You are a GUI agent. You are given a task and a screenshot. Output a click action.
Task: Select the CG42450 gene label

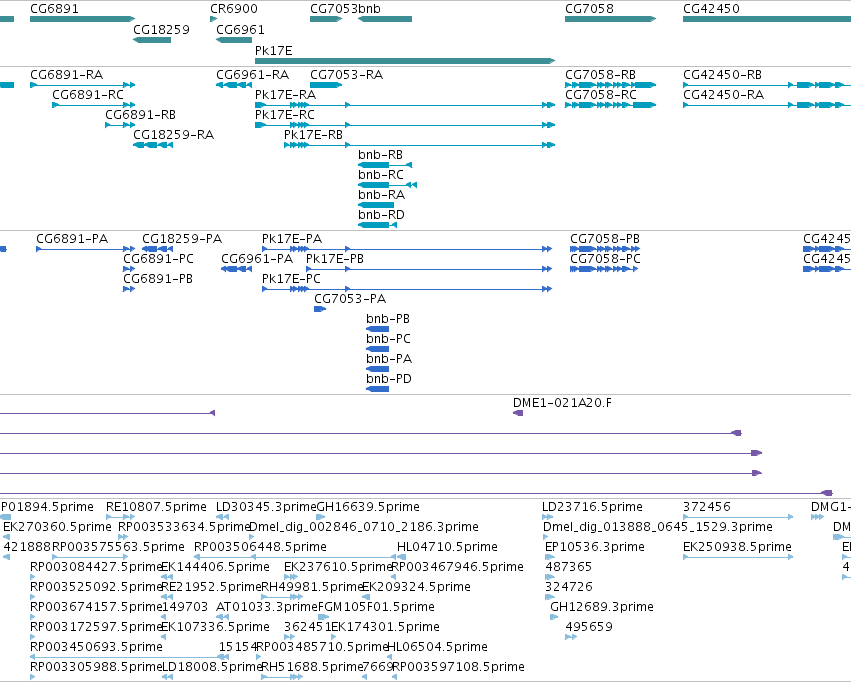[x=711, y=9]
